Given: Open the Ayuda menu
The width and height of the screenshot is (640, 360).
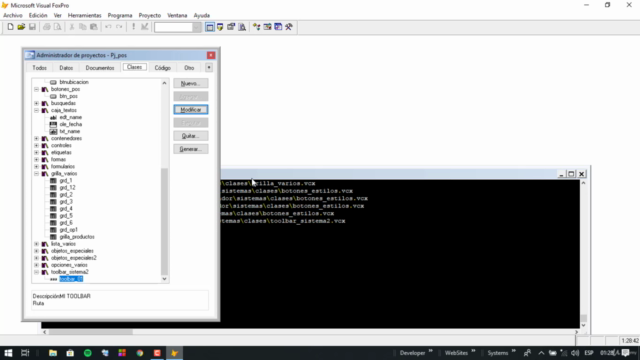Looking at the screenshot, I should point(202,16).
